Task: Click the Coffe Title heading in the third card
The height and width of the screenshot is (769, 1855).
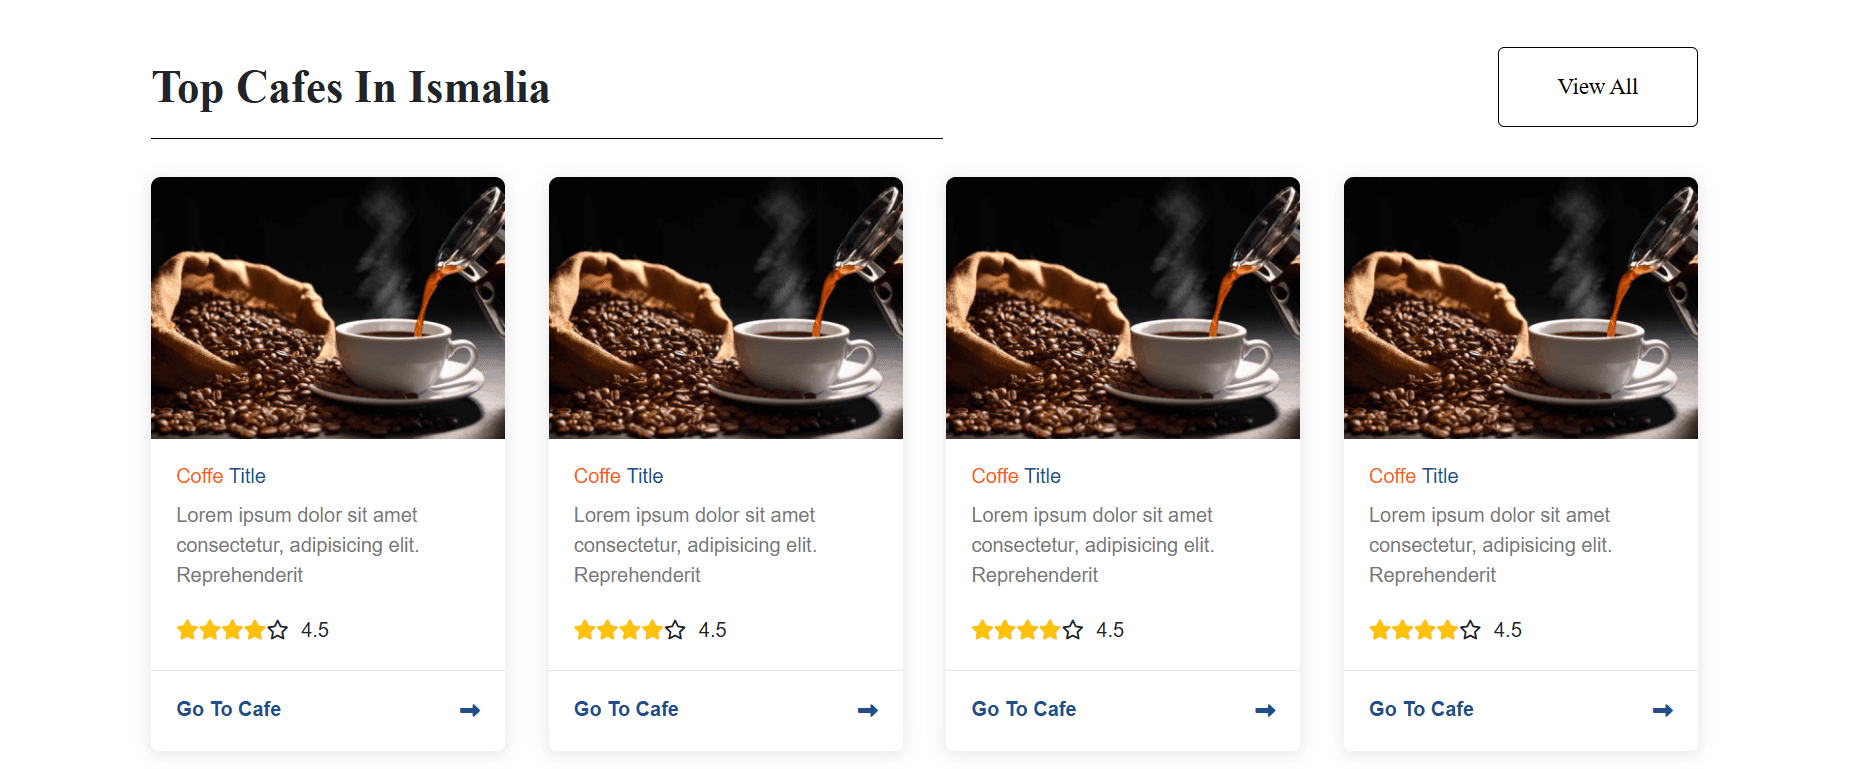Action: [1016, 476]
